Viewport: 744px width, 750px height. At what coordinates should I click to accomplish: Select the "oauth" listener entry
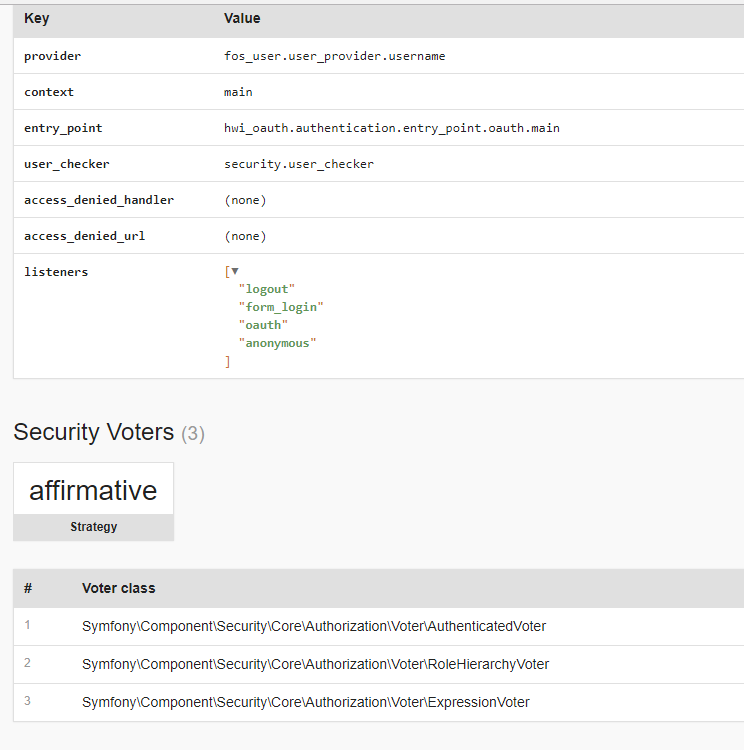(x=263, y=325)
